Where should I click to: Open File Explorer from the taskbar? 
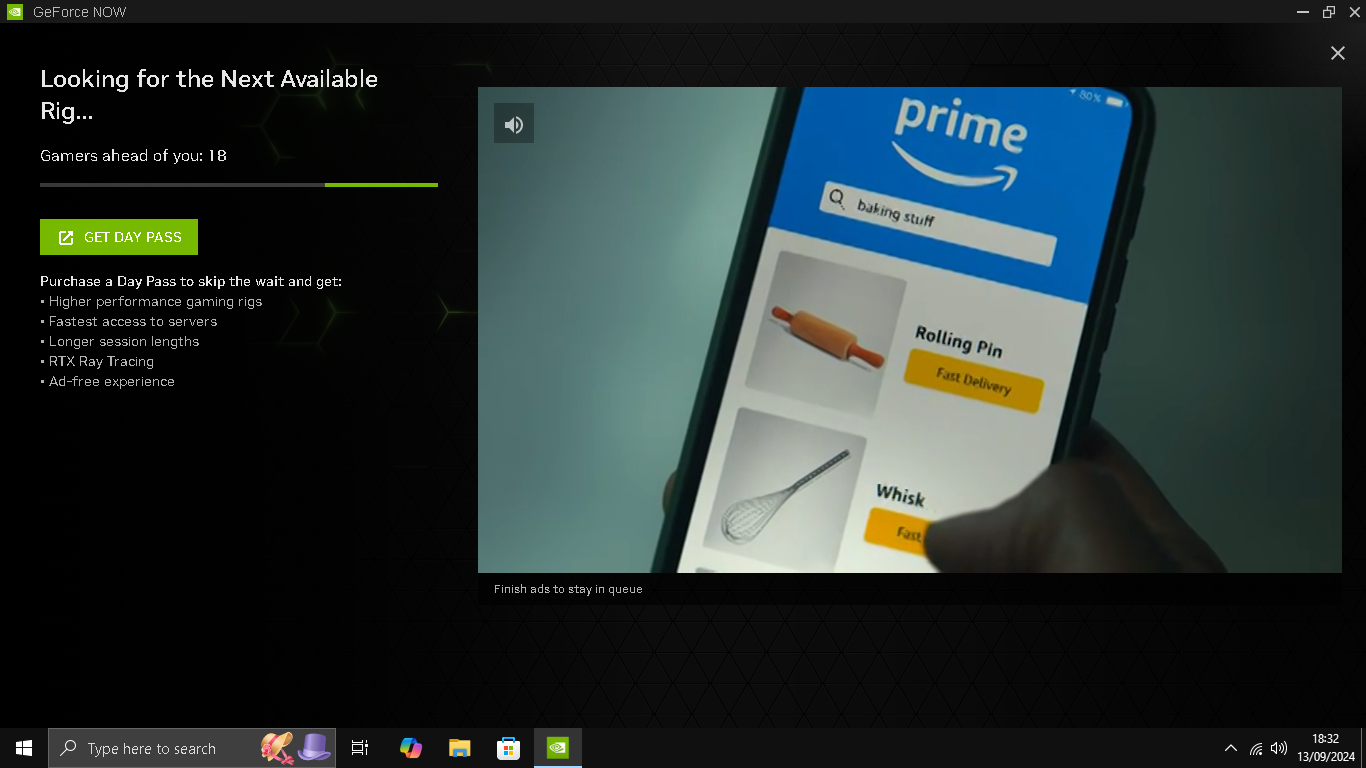click(460, 748)
